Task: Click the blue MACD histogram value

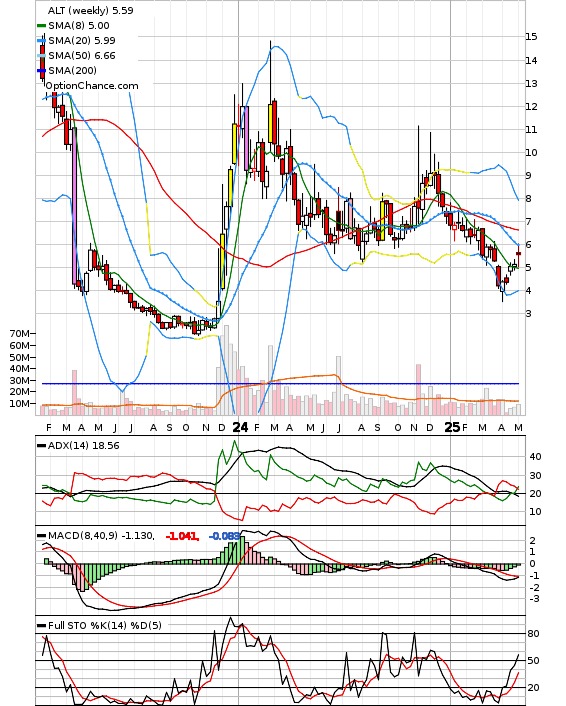Action: (x=224, y=536)
